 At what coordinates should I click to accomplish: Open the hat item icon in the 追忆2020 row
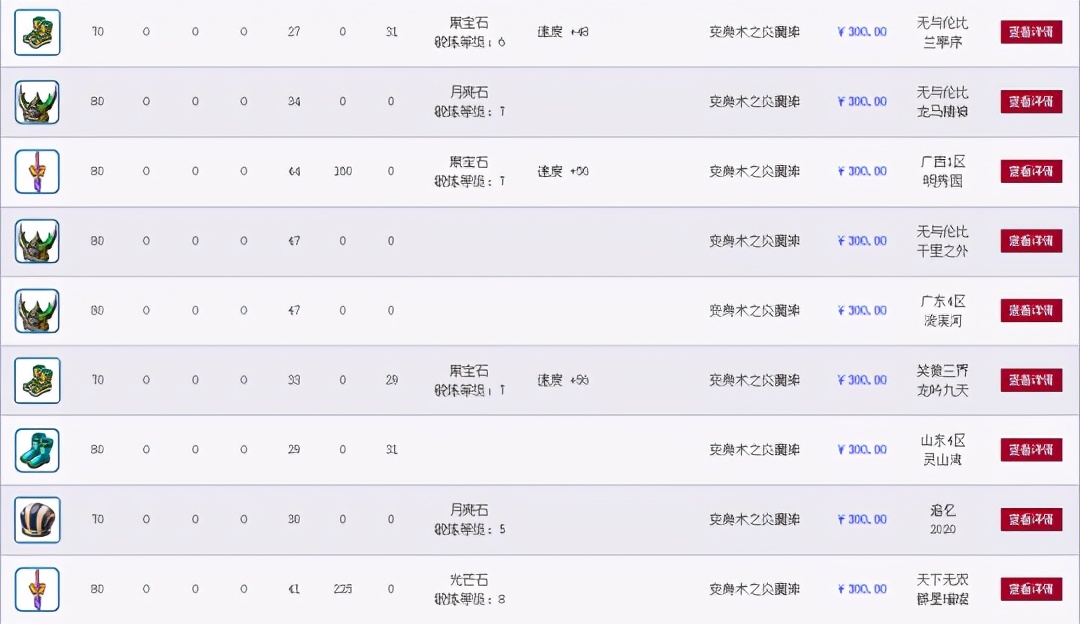(x=36, y=519)
